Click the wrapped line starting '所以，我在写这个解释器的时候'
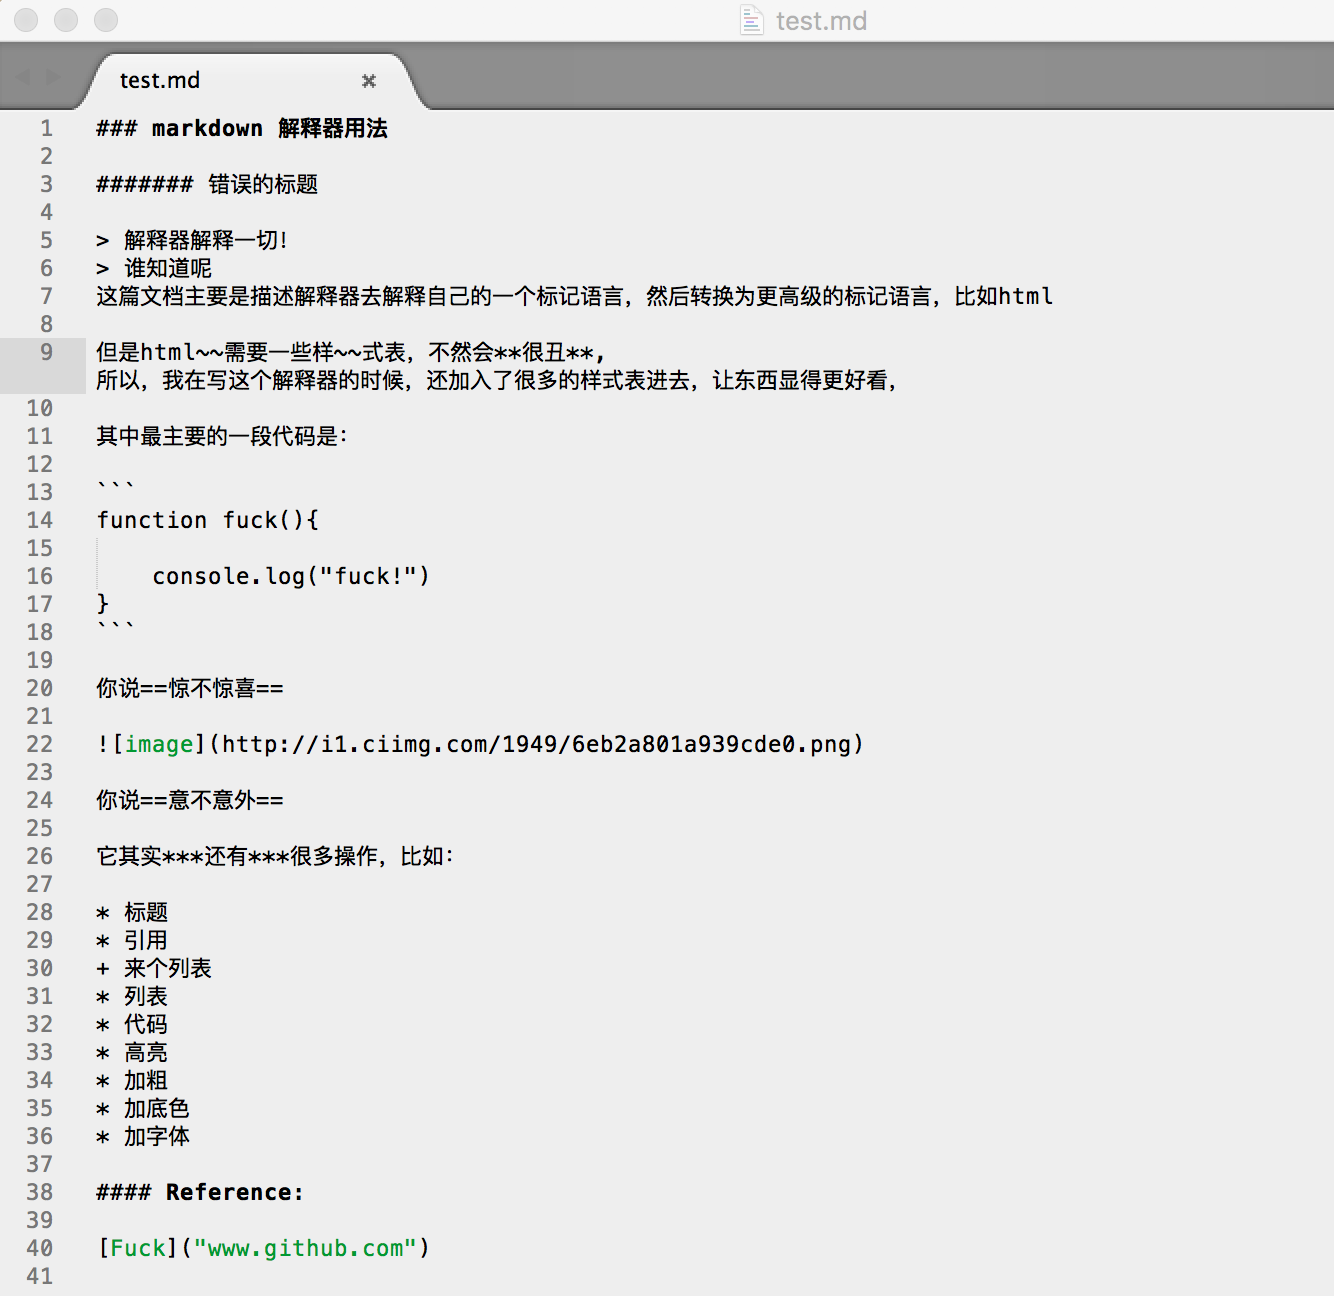The height and width of the screenshot is (1296, 1334). click(x=497, y=380)
